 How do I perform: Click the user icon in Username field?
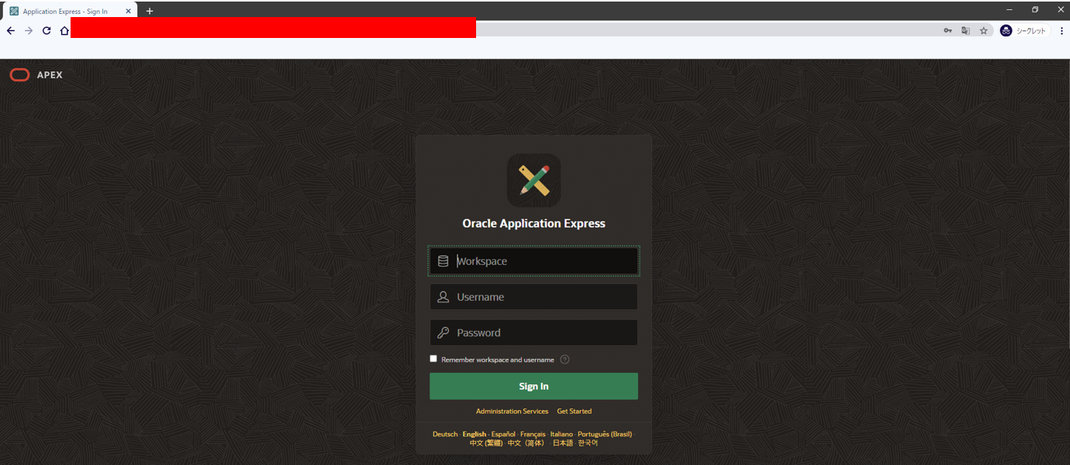[443, 297]
